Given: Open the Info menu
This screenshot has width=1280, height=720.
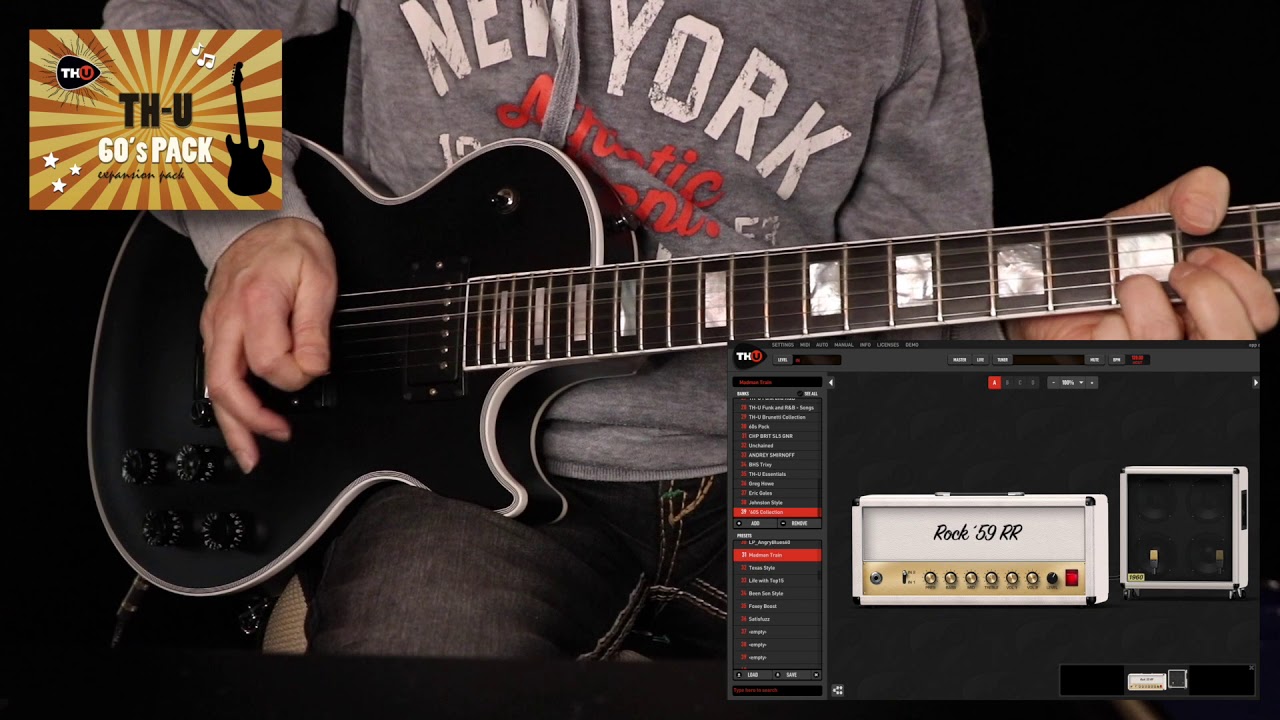Looking at the screenshot, I should click(865, 345).
